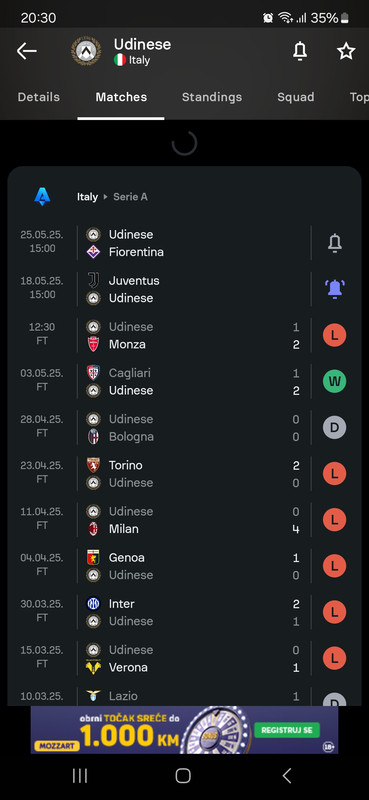Add Udinese to favorites with star

[346, 51]
